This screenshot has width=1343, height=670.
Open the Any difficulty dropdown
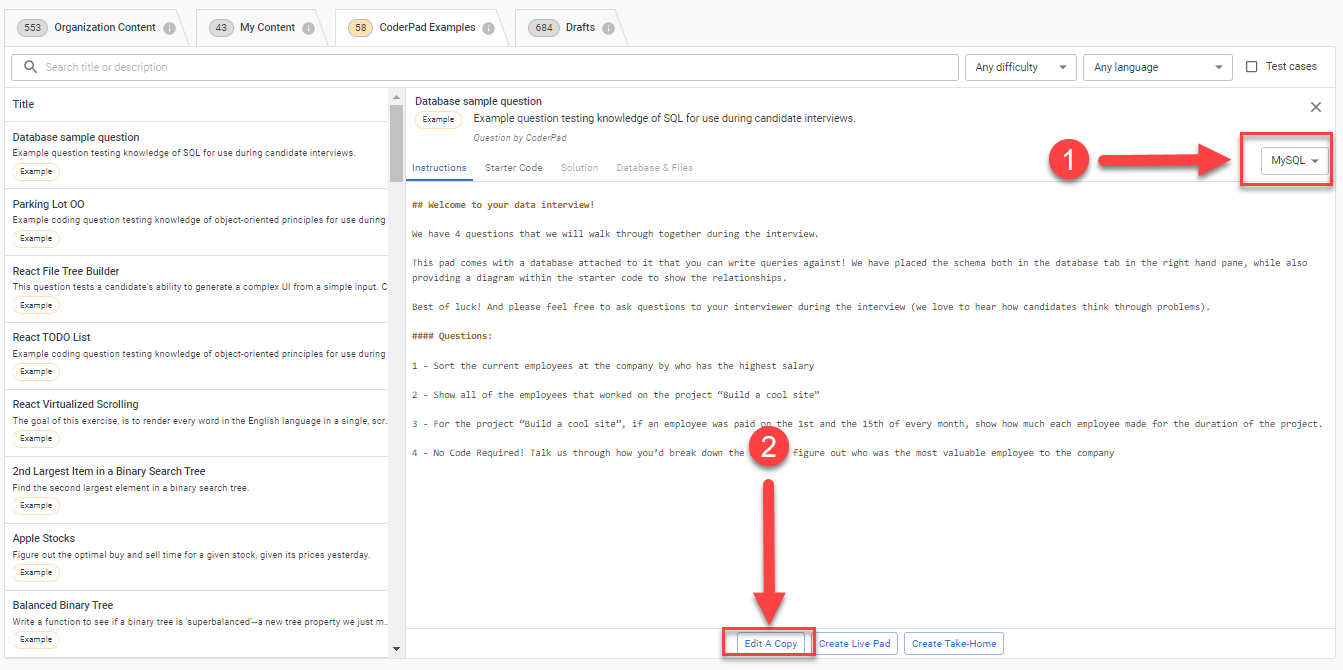click(1020, 67)
